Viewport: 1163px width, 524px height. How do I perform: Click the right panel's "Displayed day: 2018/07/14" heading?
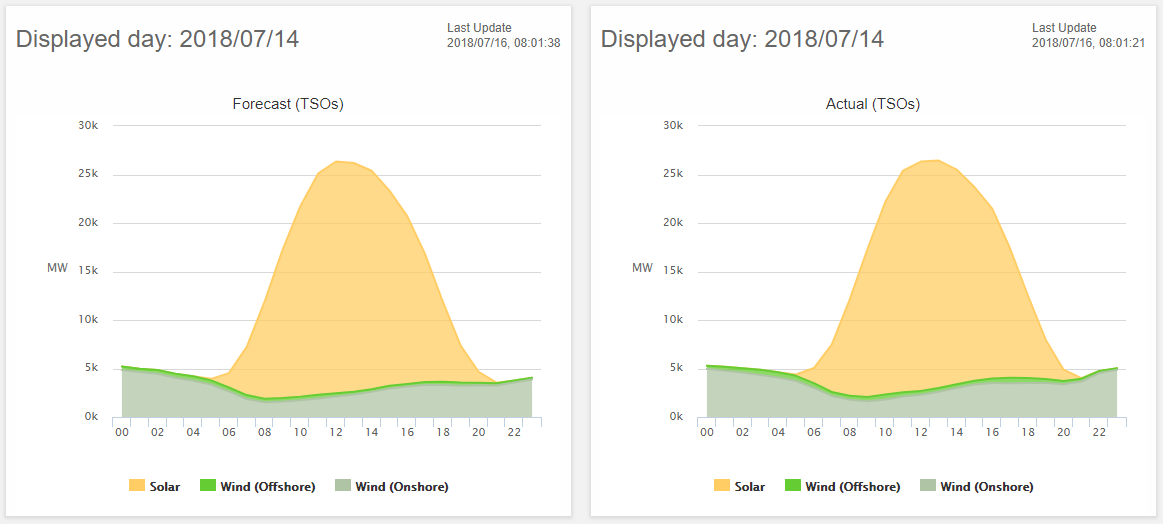742,39
